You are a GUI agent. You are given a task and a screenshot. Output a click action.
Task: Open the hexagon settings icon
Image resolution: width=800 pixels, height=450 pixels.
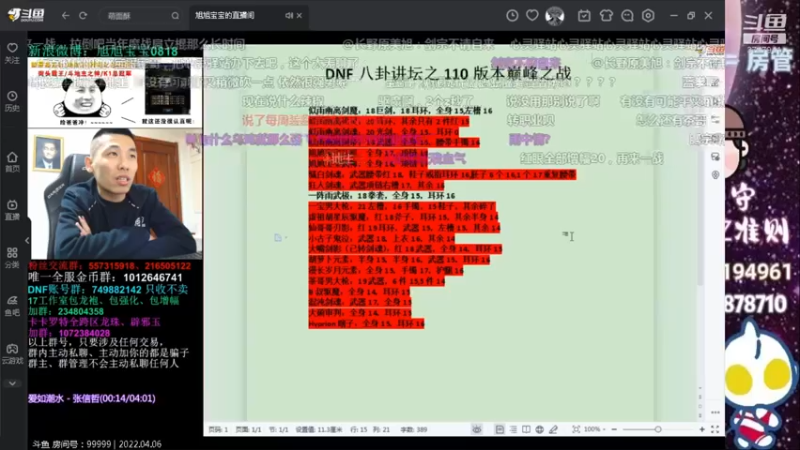pyautogui.click(x=648, y=16)
